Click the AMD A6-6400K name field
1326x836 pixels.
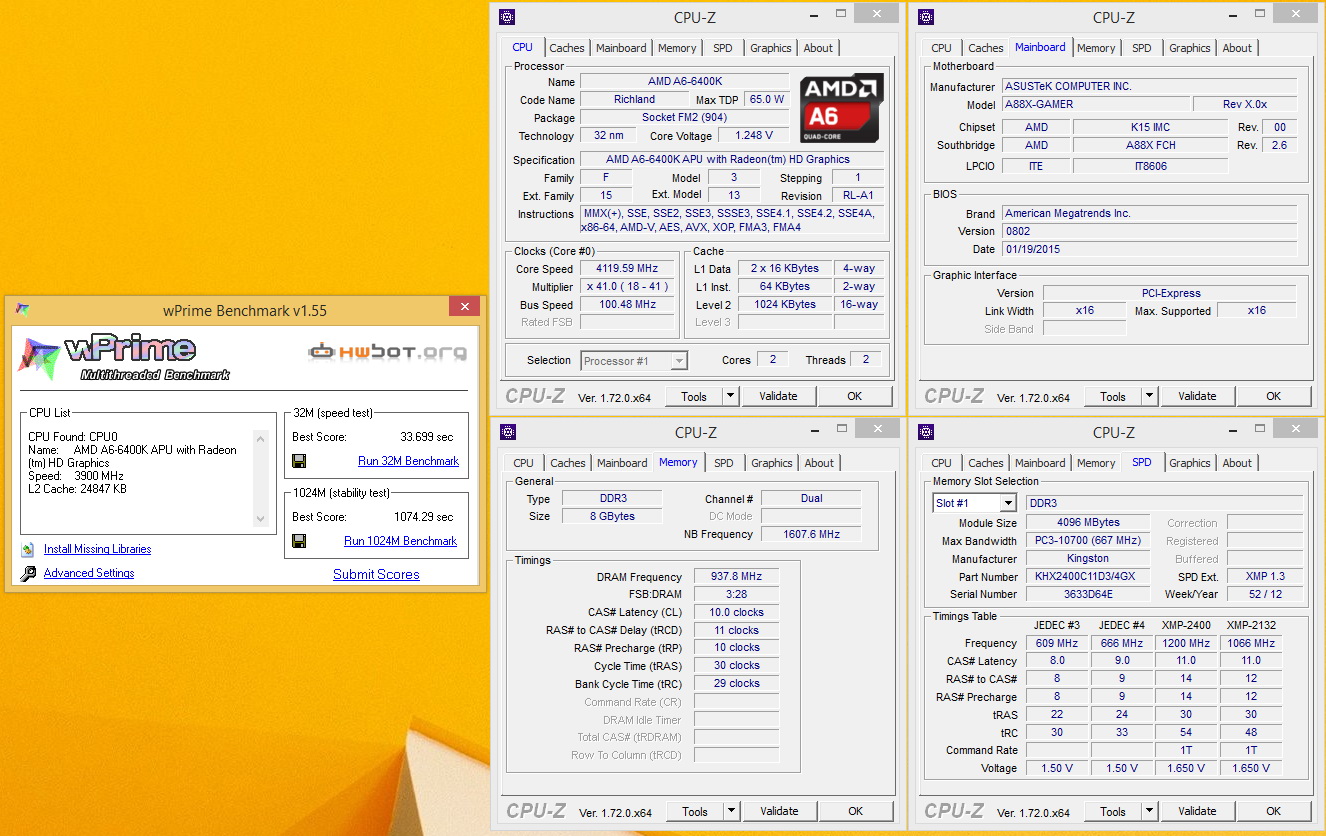685,82
